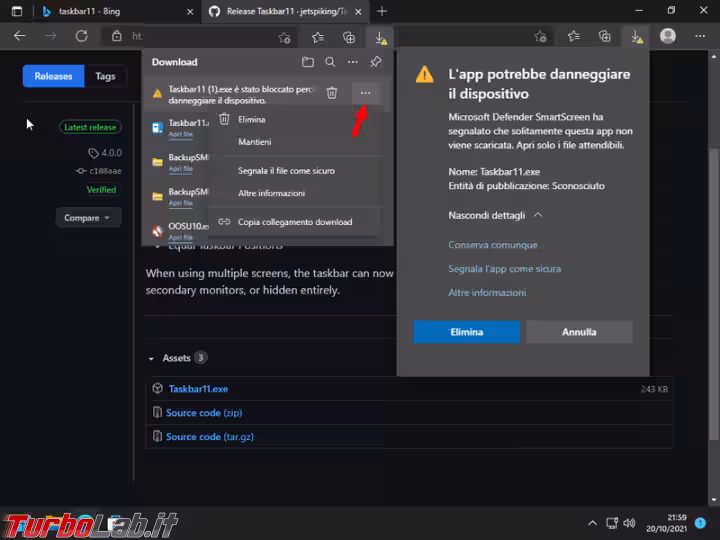Select the Releases tab on GitHub
The width and height of the screenshot is (720, 540).
[x=53, y=76]
